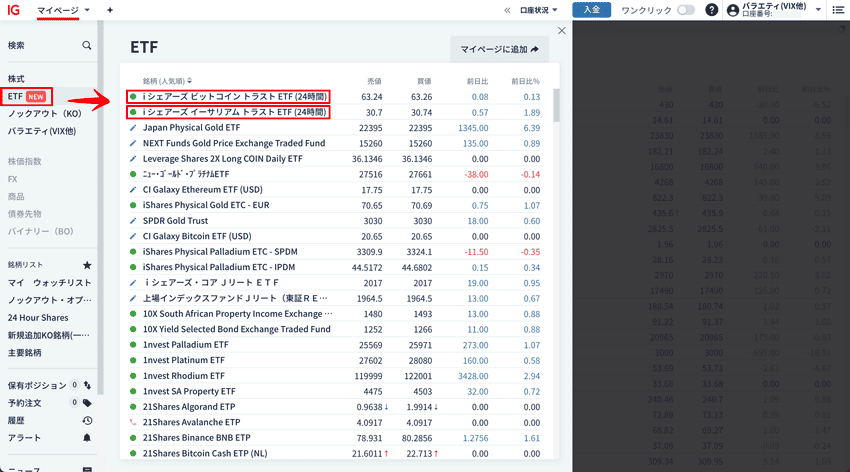Sort by 銘柄 (人気順) column header

click(167, 81)
